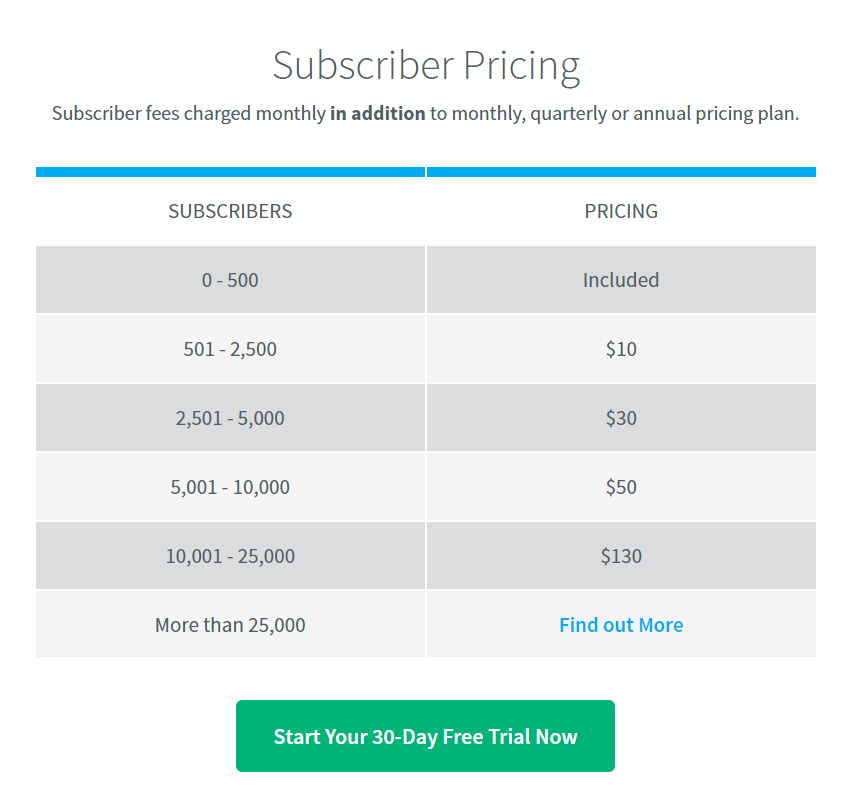
Task: Click the Included pricing cell
Action: click(621, 280)
